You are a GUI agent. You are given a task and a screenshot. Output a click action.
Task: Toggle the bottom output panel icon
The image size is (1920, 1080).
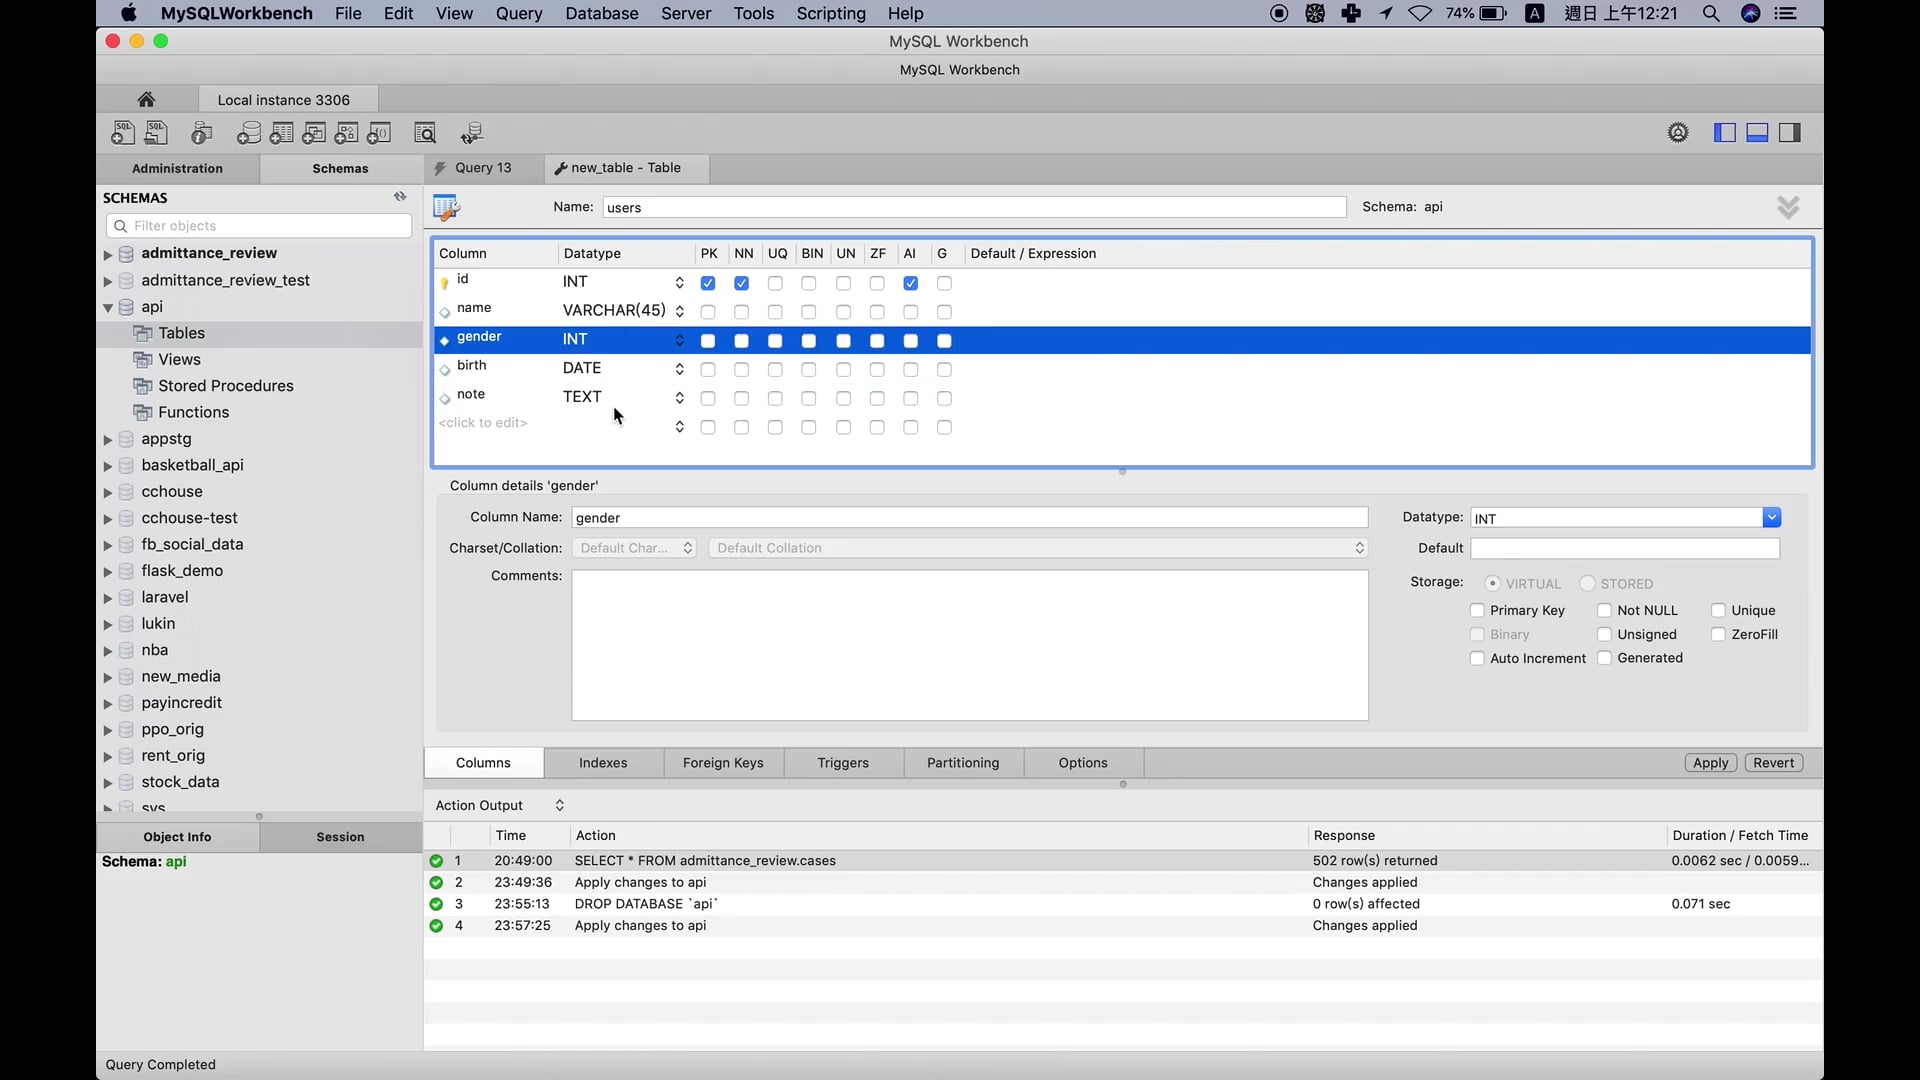point(1757,133)
